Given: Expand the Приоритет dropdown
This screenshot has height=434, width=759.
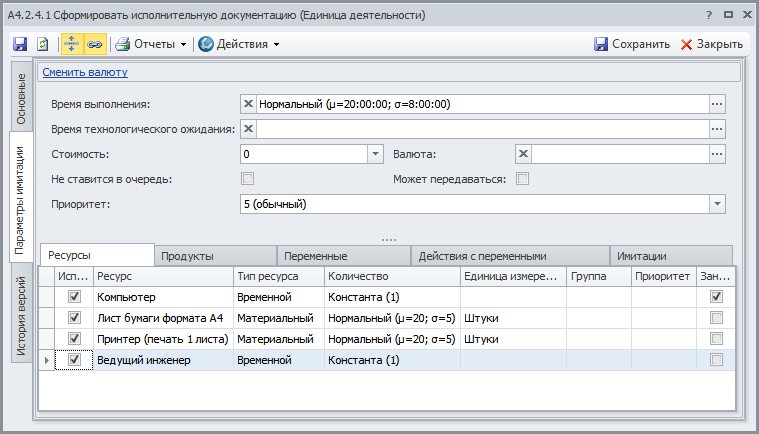Looking at the screenshot, I should [x=716, y=204].
